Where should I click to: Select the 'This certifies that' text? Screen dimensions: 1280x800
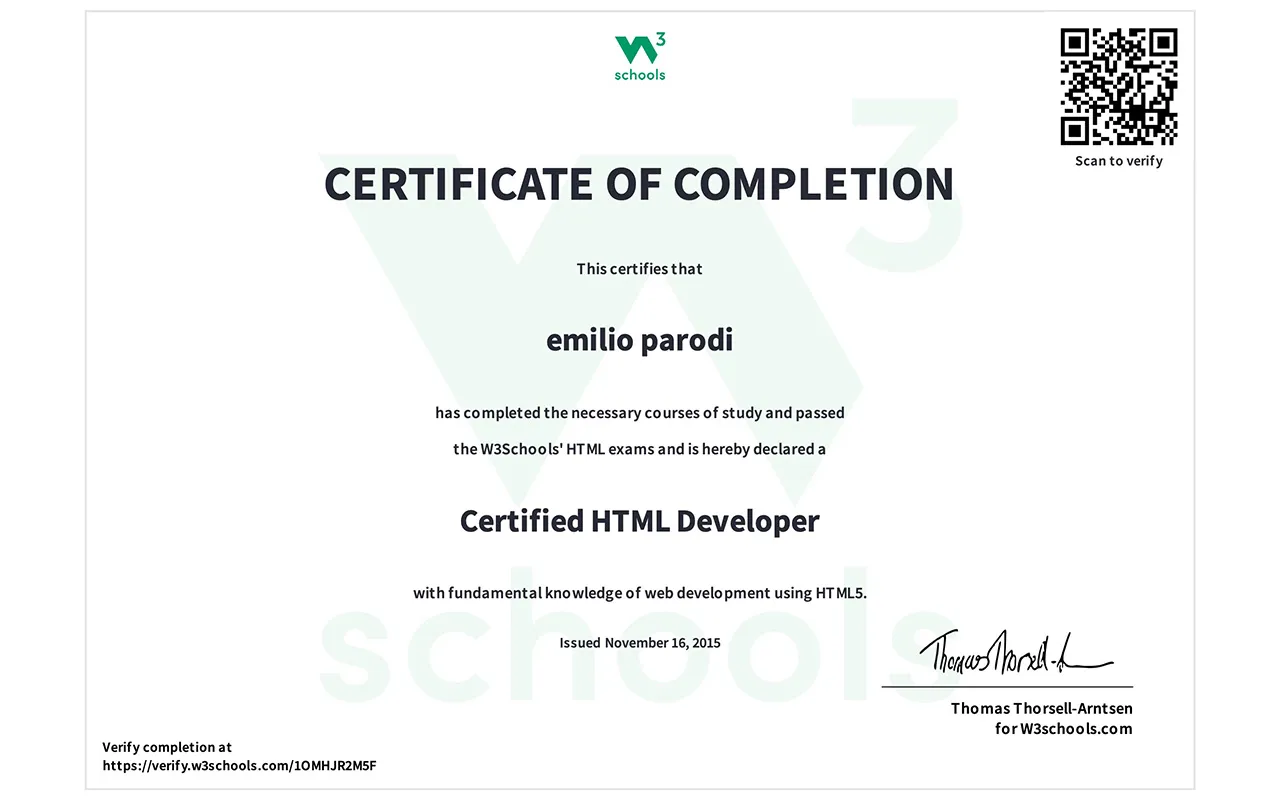coord(639,269)
